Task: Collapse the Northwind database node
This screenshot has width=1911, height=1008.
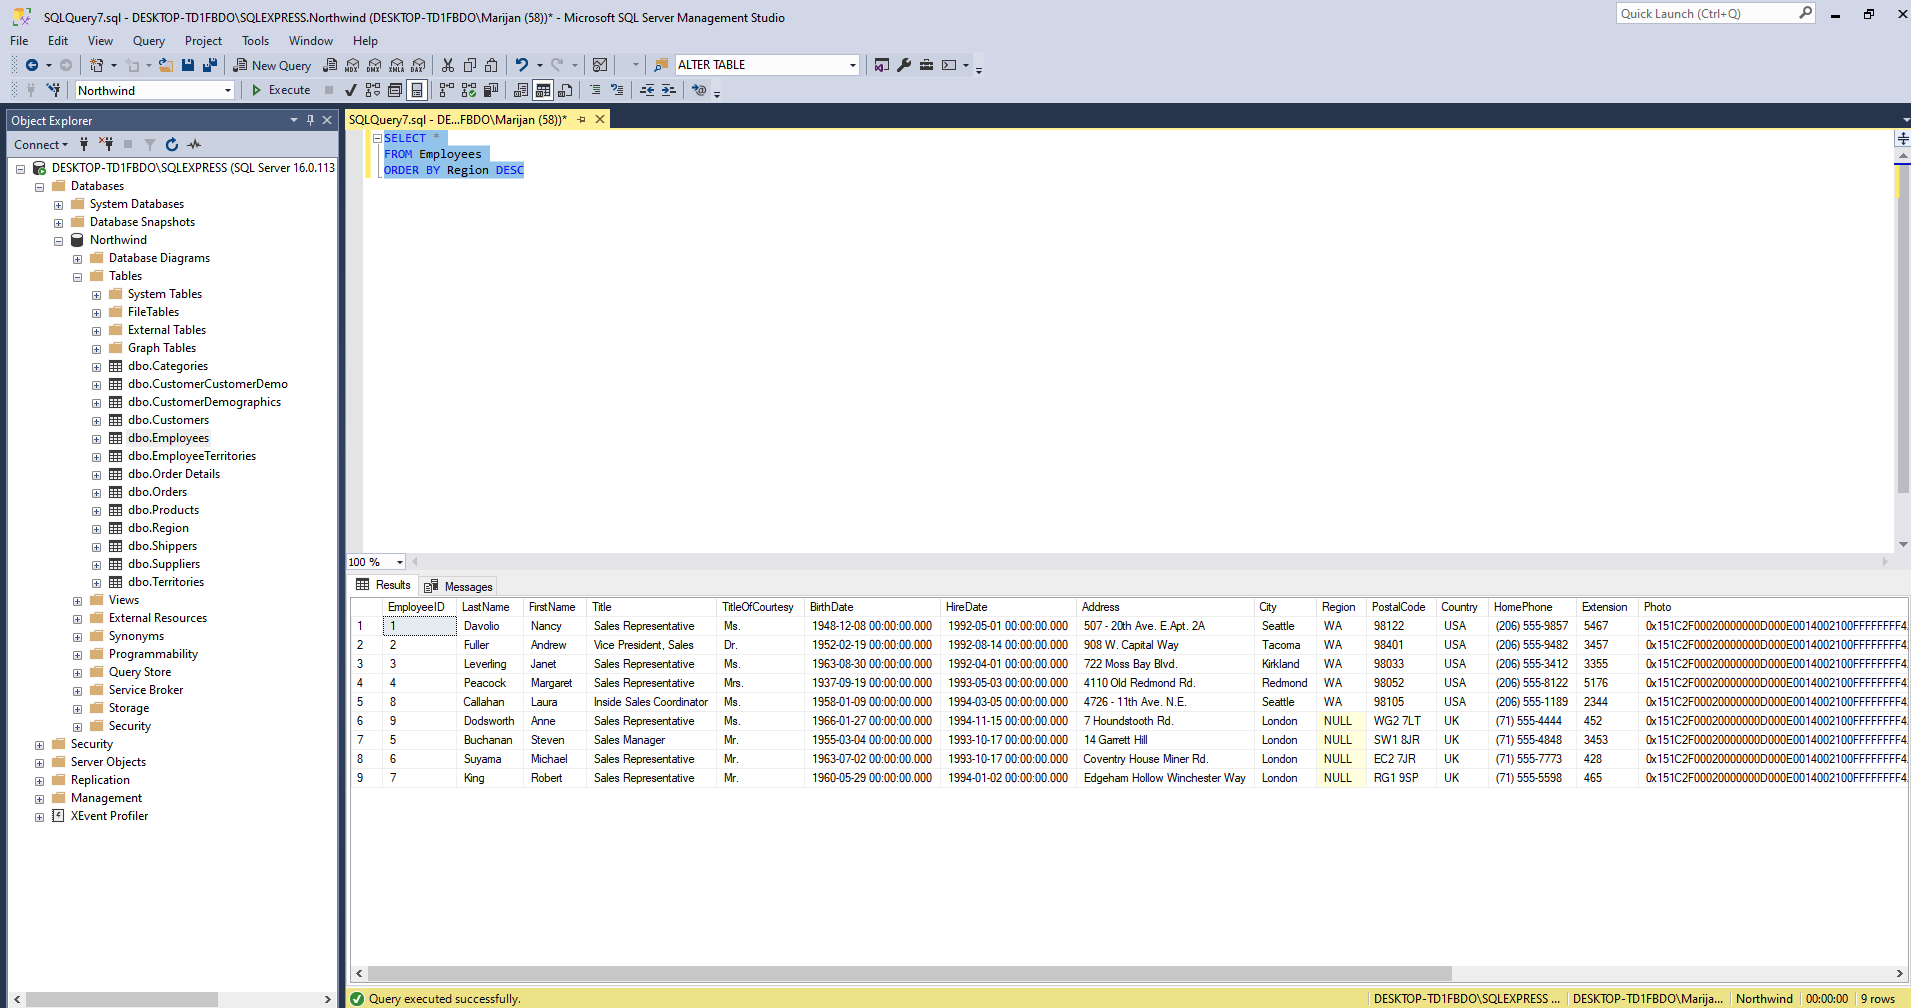Action: click(x=58, y=241)
